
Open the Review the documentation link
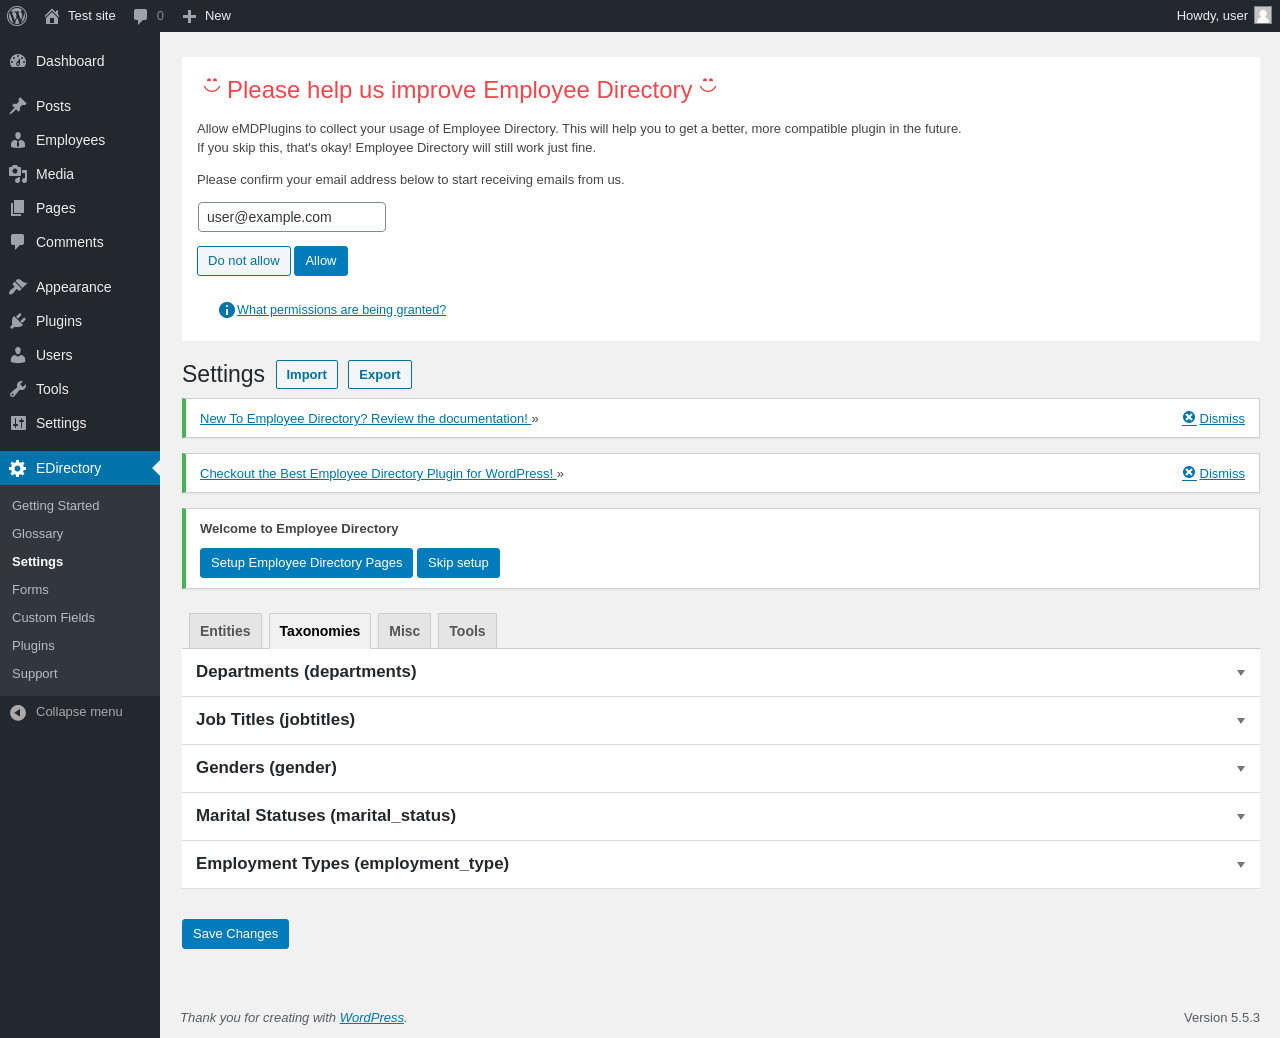[x=366, y=419]
